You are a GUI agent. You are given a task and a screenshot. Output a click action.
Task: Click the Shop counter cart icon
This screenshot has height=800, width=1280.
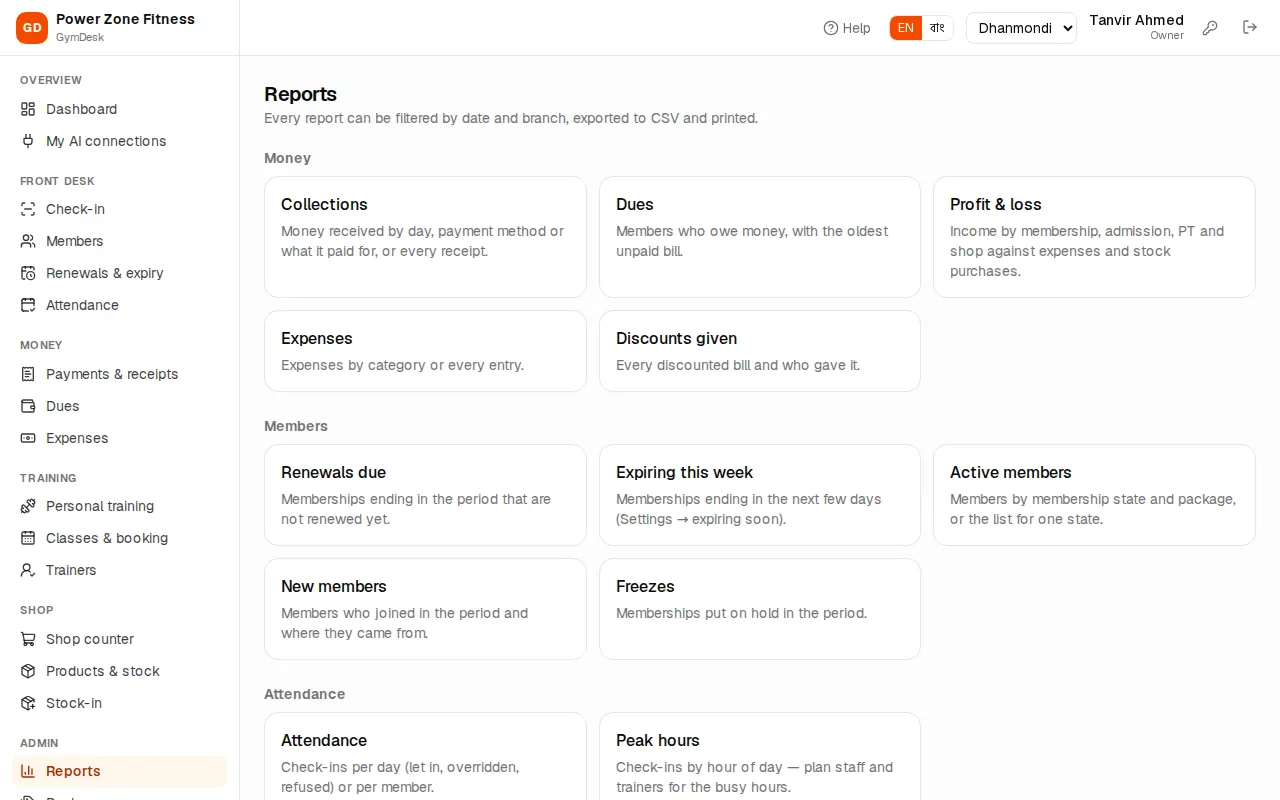coord(28,639)
